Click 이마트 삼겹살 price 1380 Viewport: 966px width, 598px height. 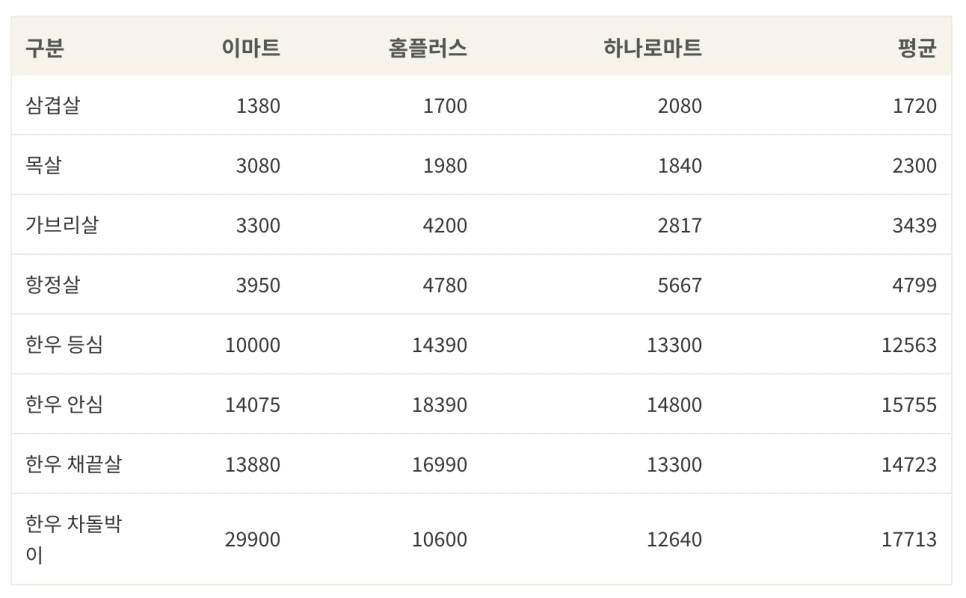pos(258,105)
